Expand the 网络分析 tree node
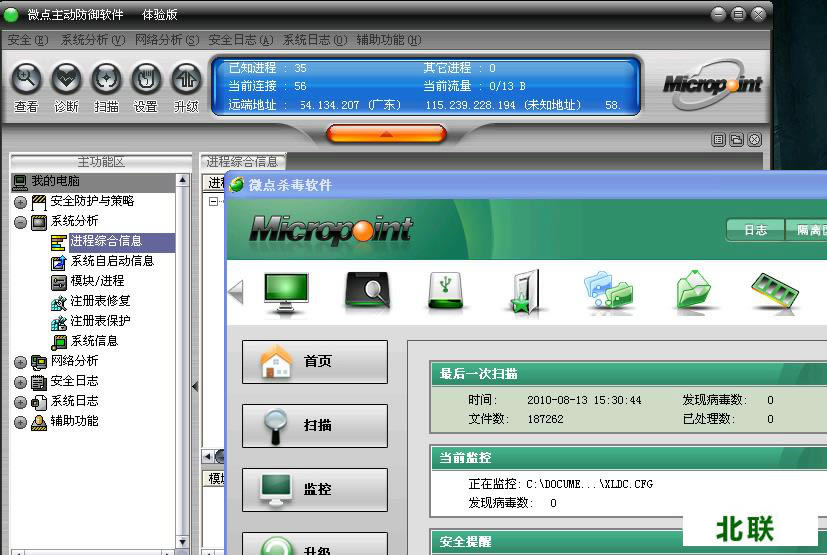The image size is (827, 555). (x=20, y=361)
